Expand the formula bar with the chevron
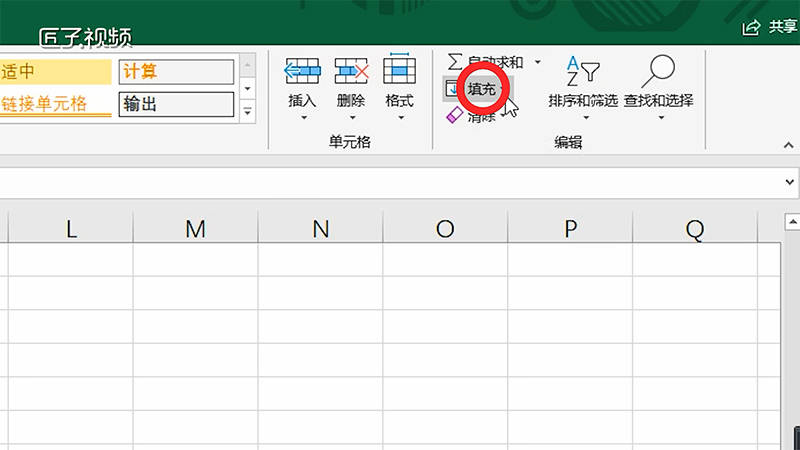 point(790,183)
